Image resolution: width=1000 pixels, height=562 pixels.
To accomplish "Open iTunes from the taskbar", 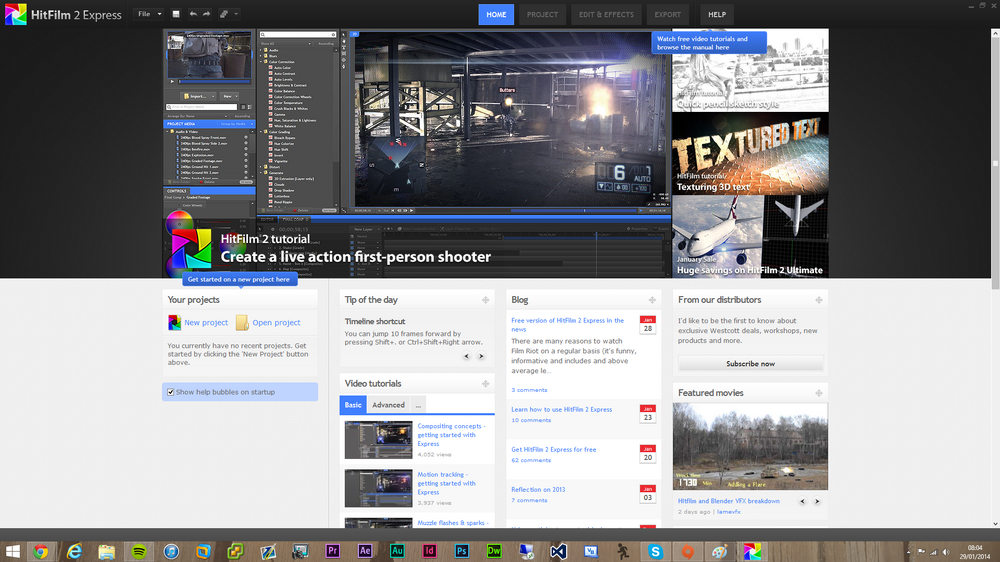I will pyautogui.click(x=171, y=551).
